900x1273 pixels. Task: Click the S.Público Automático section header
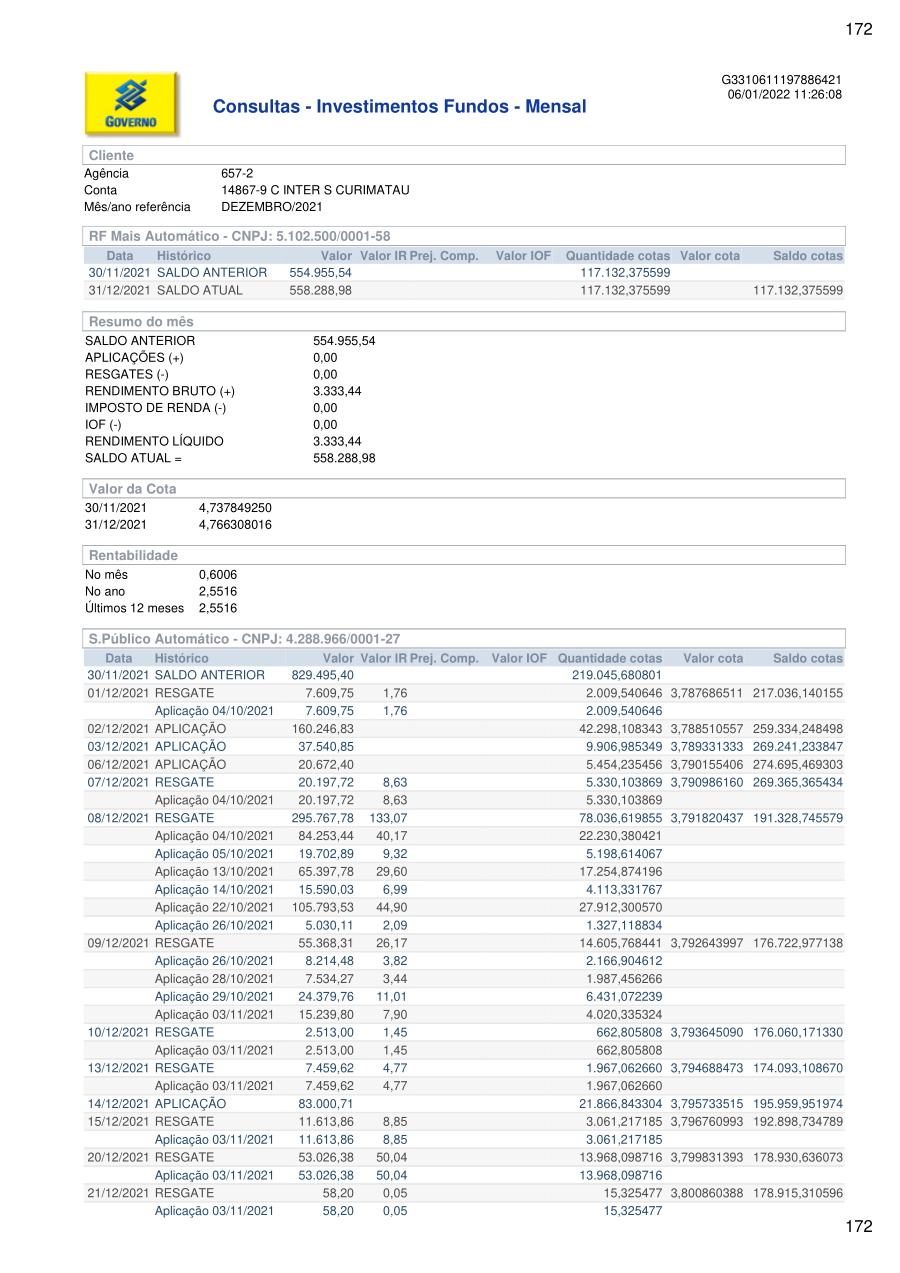pos(244,639)
